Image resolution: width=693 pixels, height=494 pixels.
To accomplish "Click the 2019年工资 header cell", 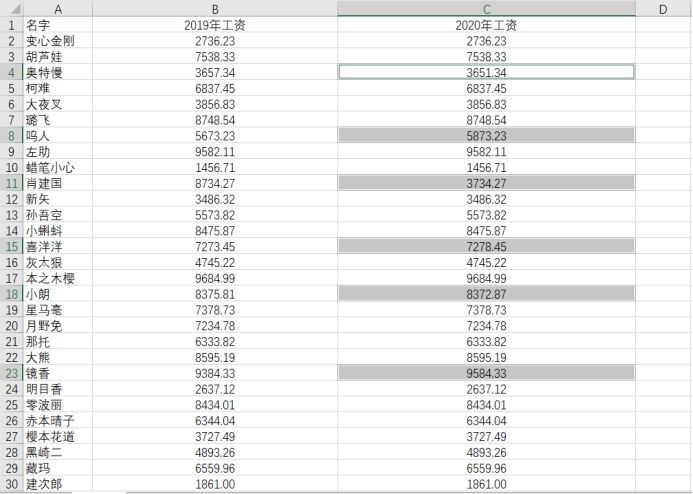I will tap(215, 25).
